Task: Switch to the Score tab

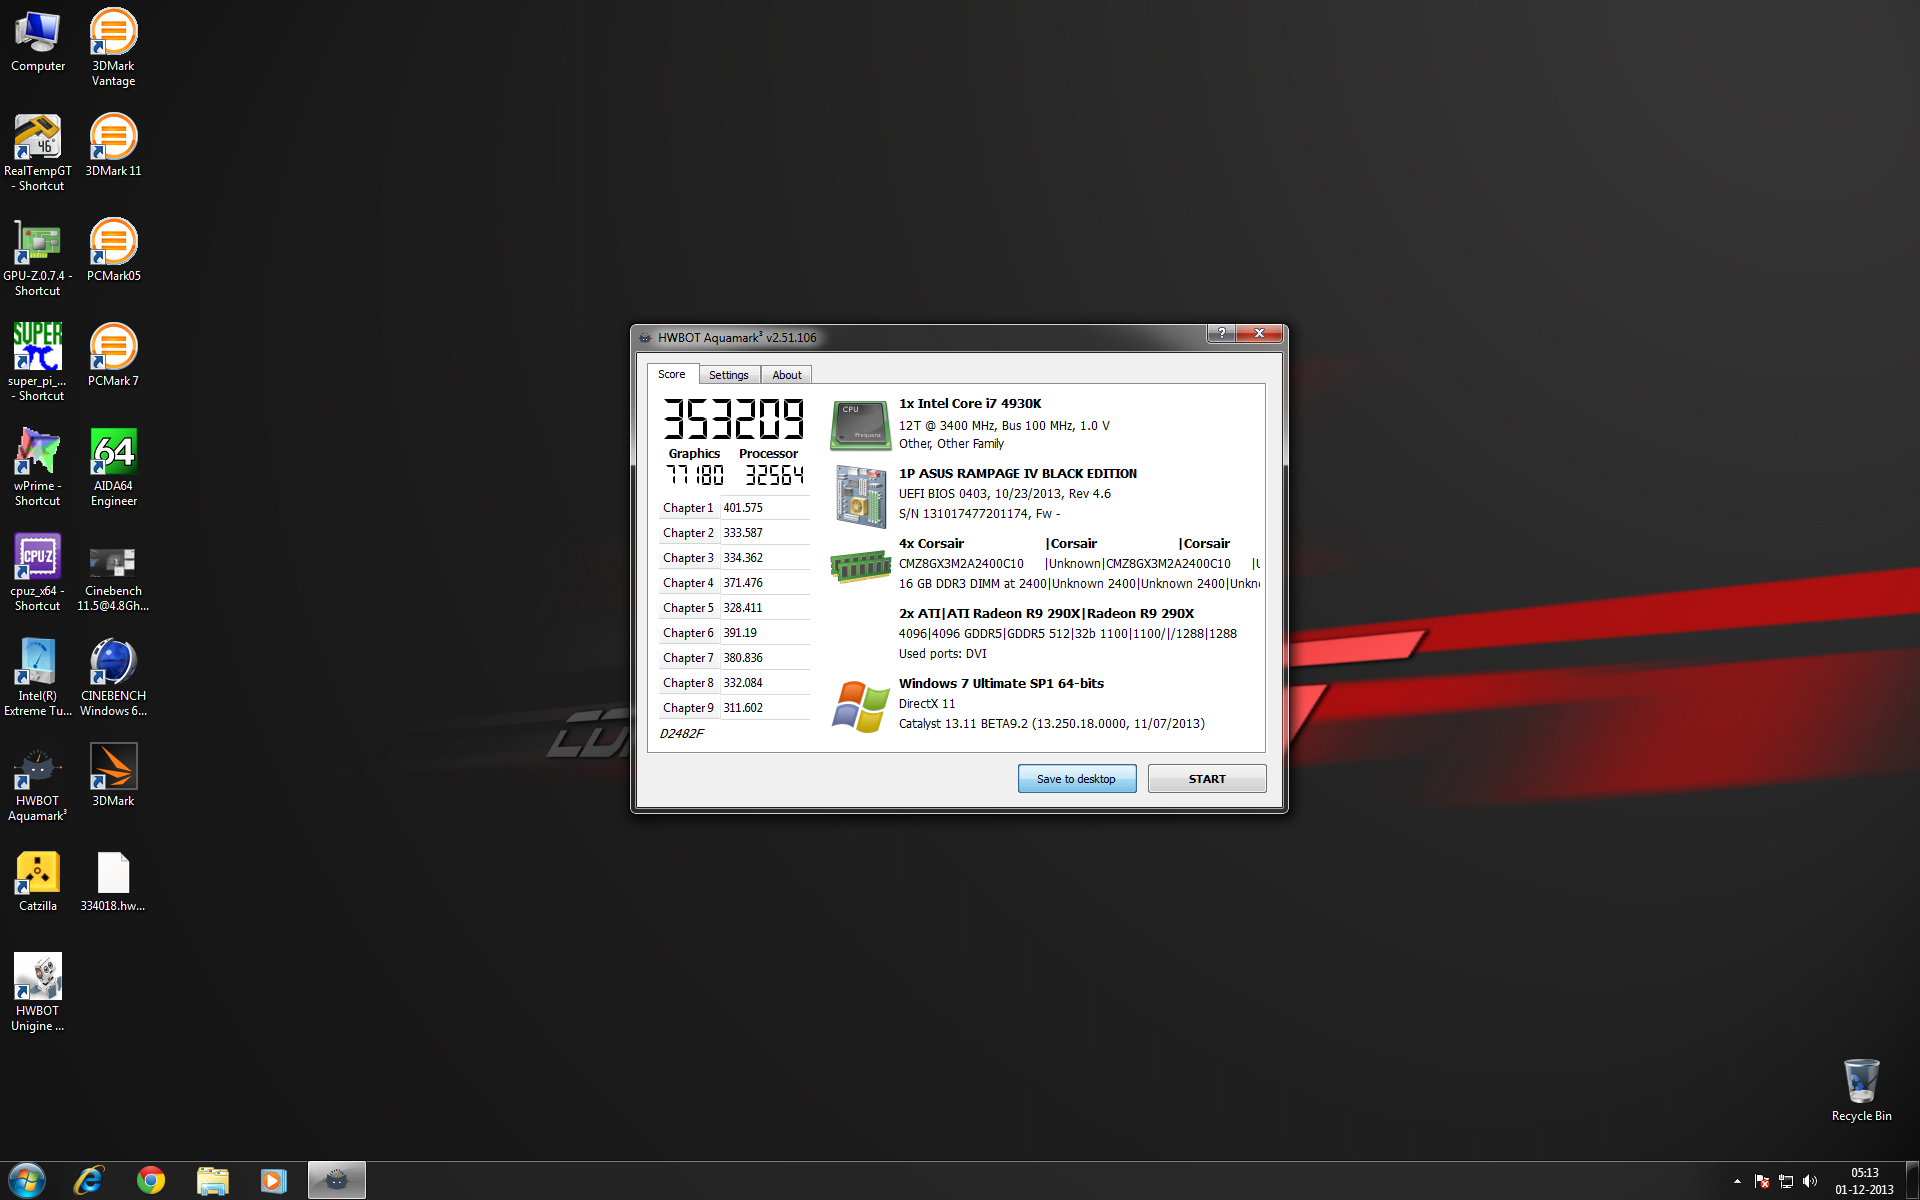Action: (672, 374)
